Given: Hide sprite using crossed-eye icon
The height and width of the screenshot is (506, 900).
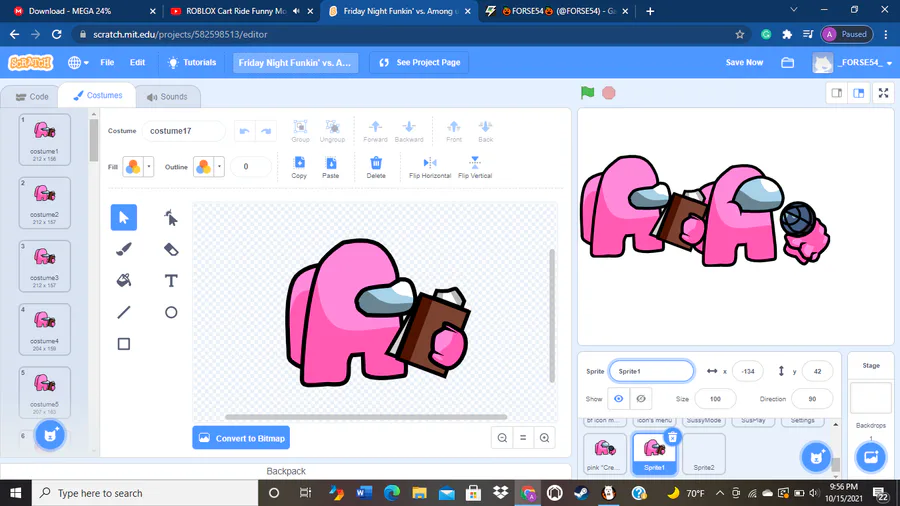Looking at the screenshot, I should (x=641, y=399).
